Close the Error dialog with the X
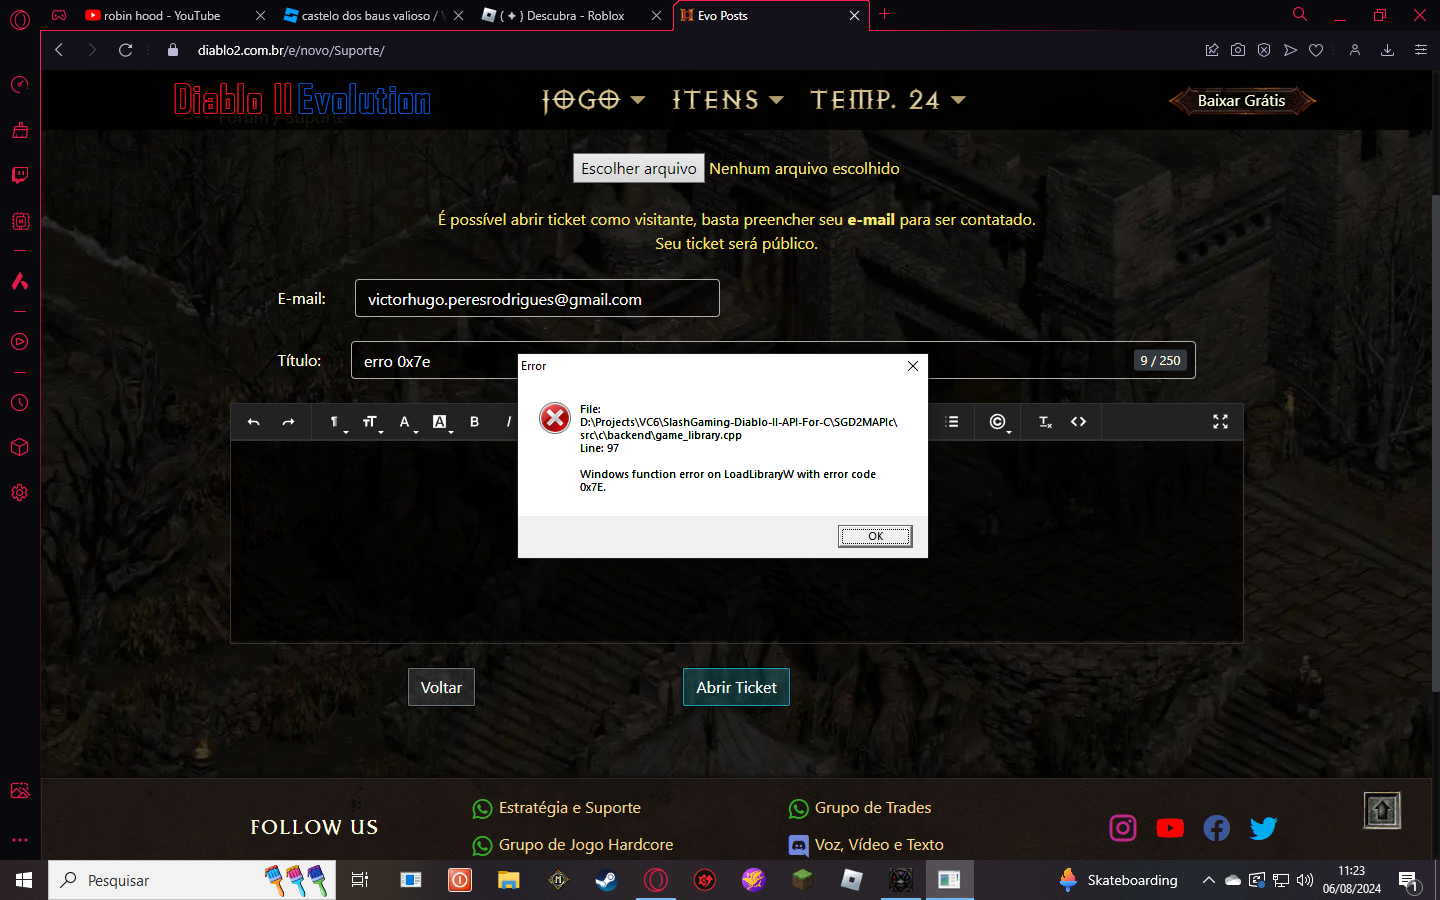 pyautogui.click(x=912, y=366)
